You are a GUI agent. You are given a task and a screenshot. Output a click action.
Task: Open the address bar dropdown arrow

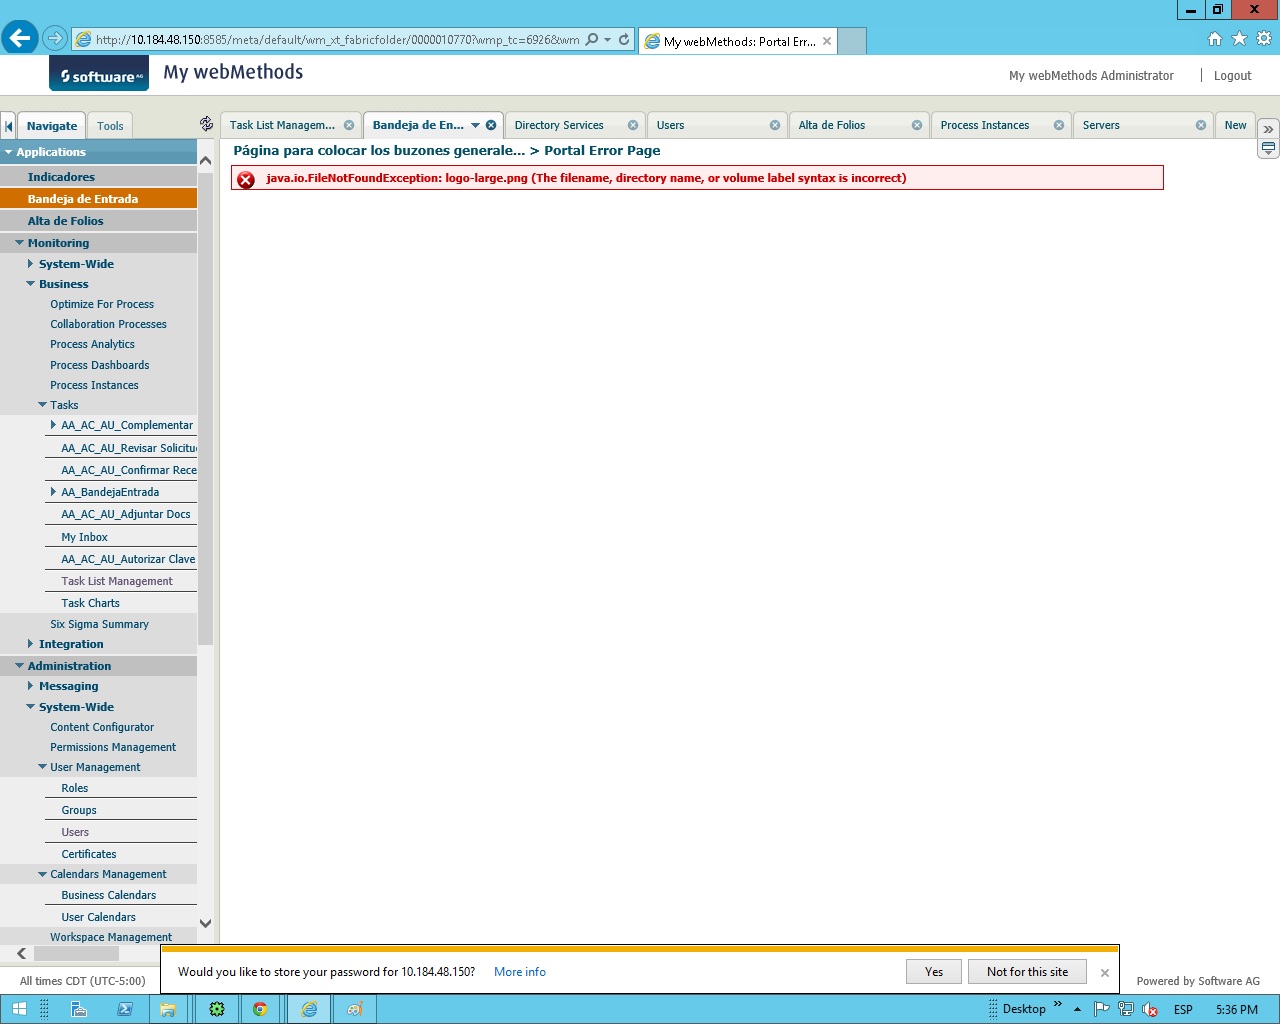coord(607,40)
